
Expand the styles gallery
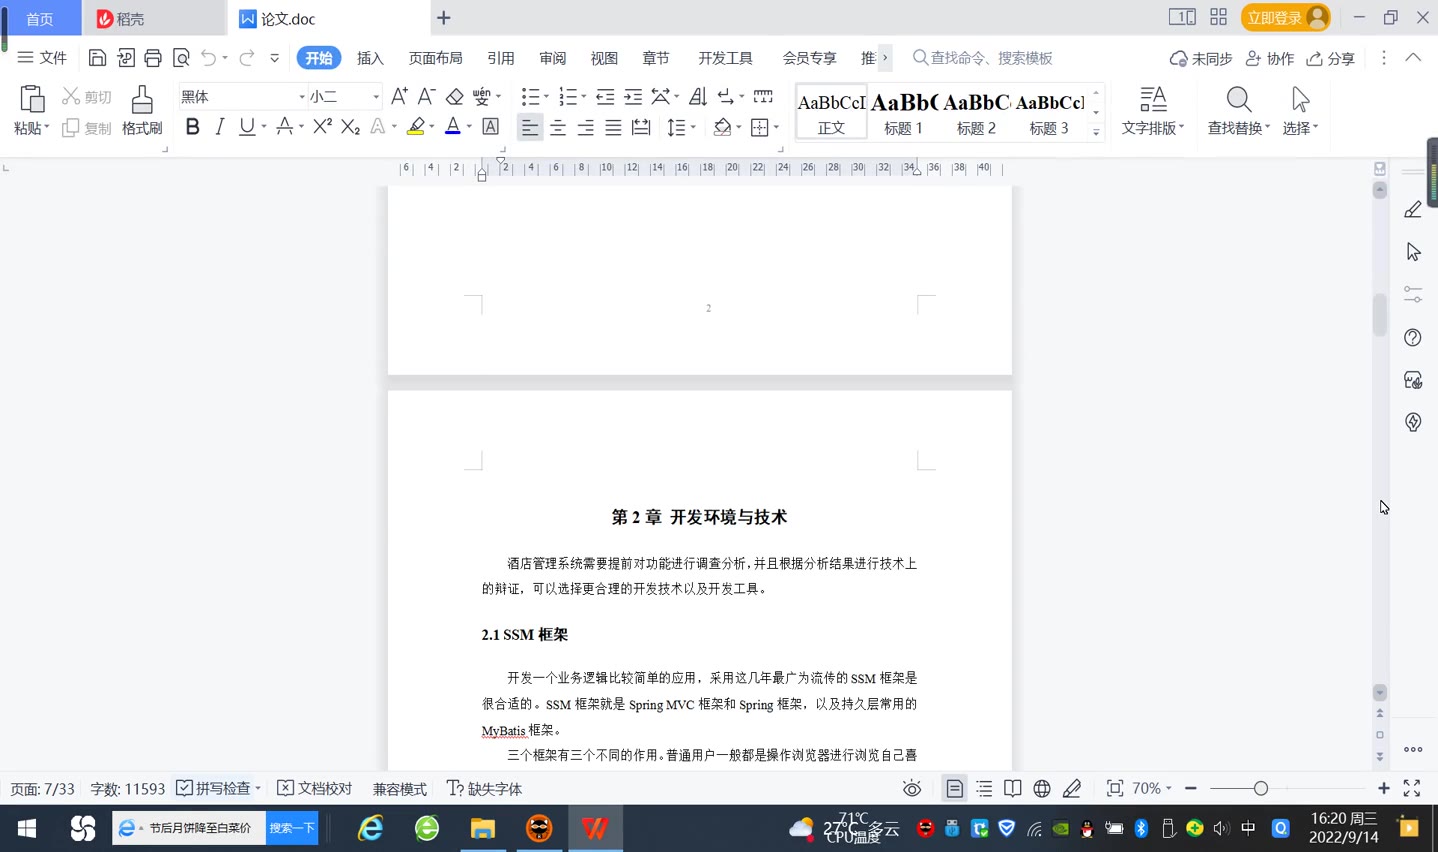pos(1096,132)
